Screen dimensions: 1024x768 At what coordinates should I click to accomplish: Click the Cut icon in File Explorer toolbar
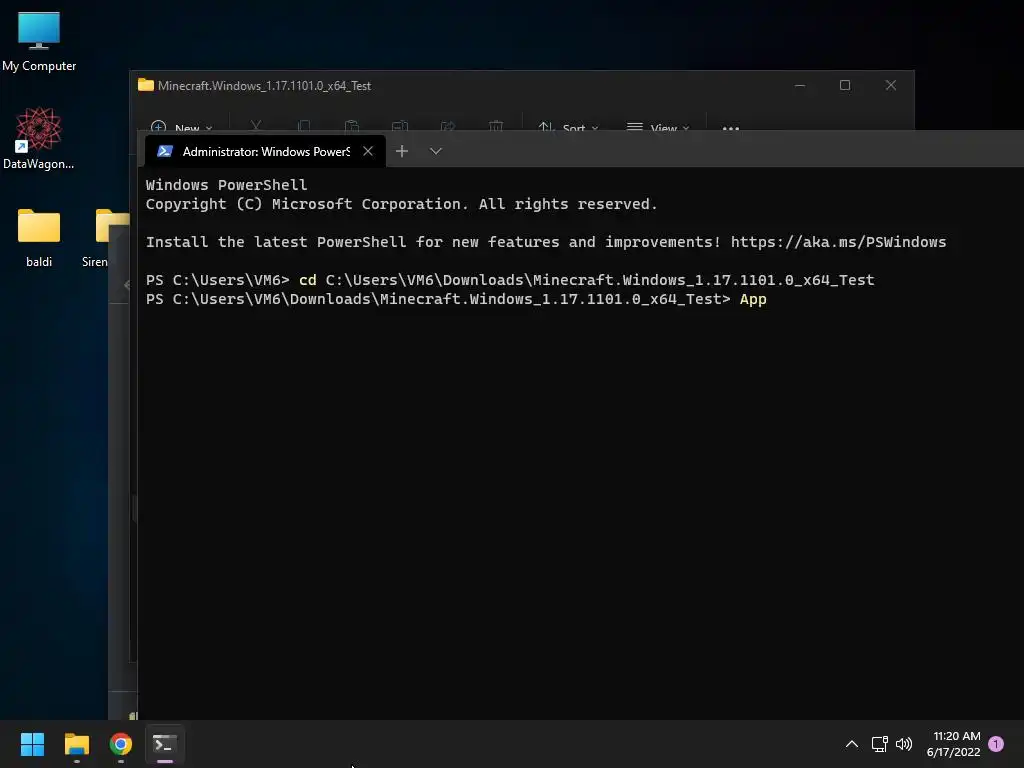pyautogui.click(x=256, y=126)
